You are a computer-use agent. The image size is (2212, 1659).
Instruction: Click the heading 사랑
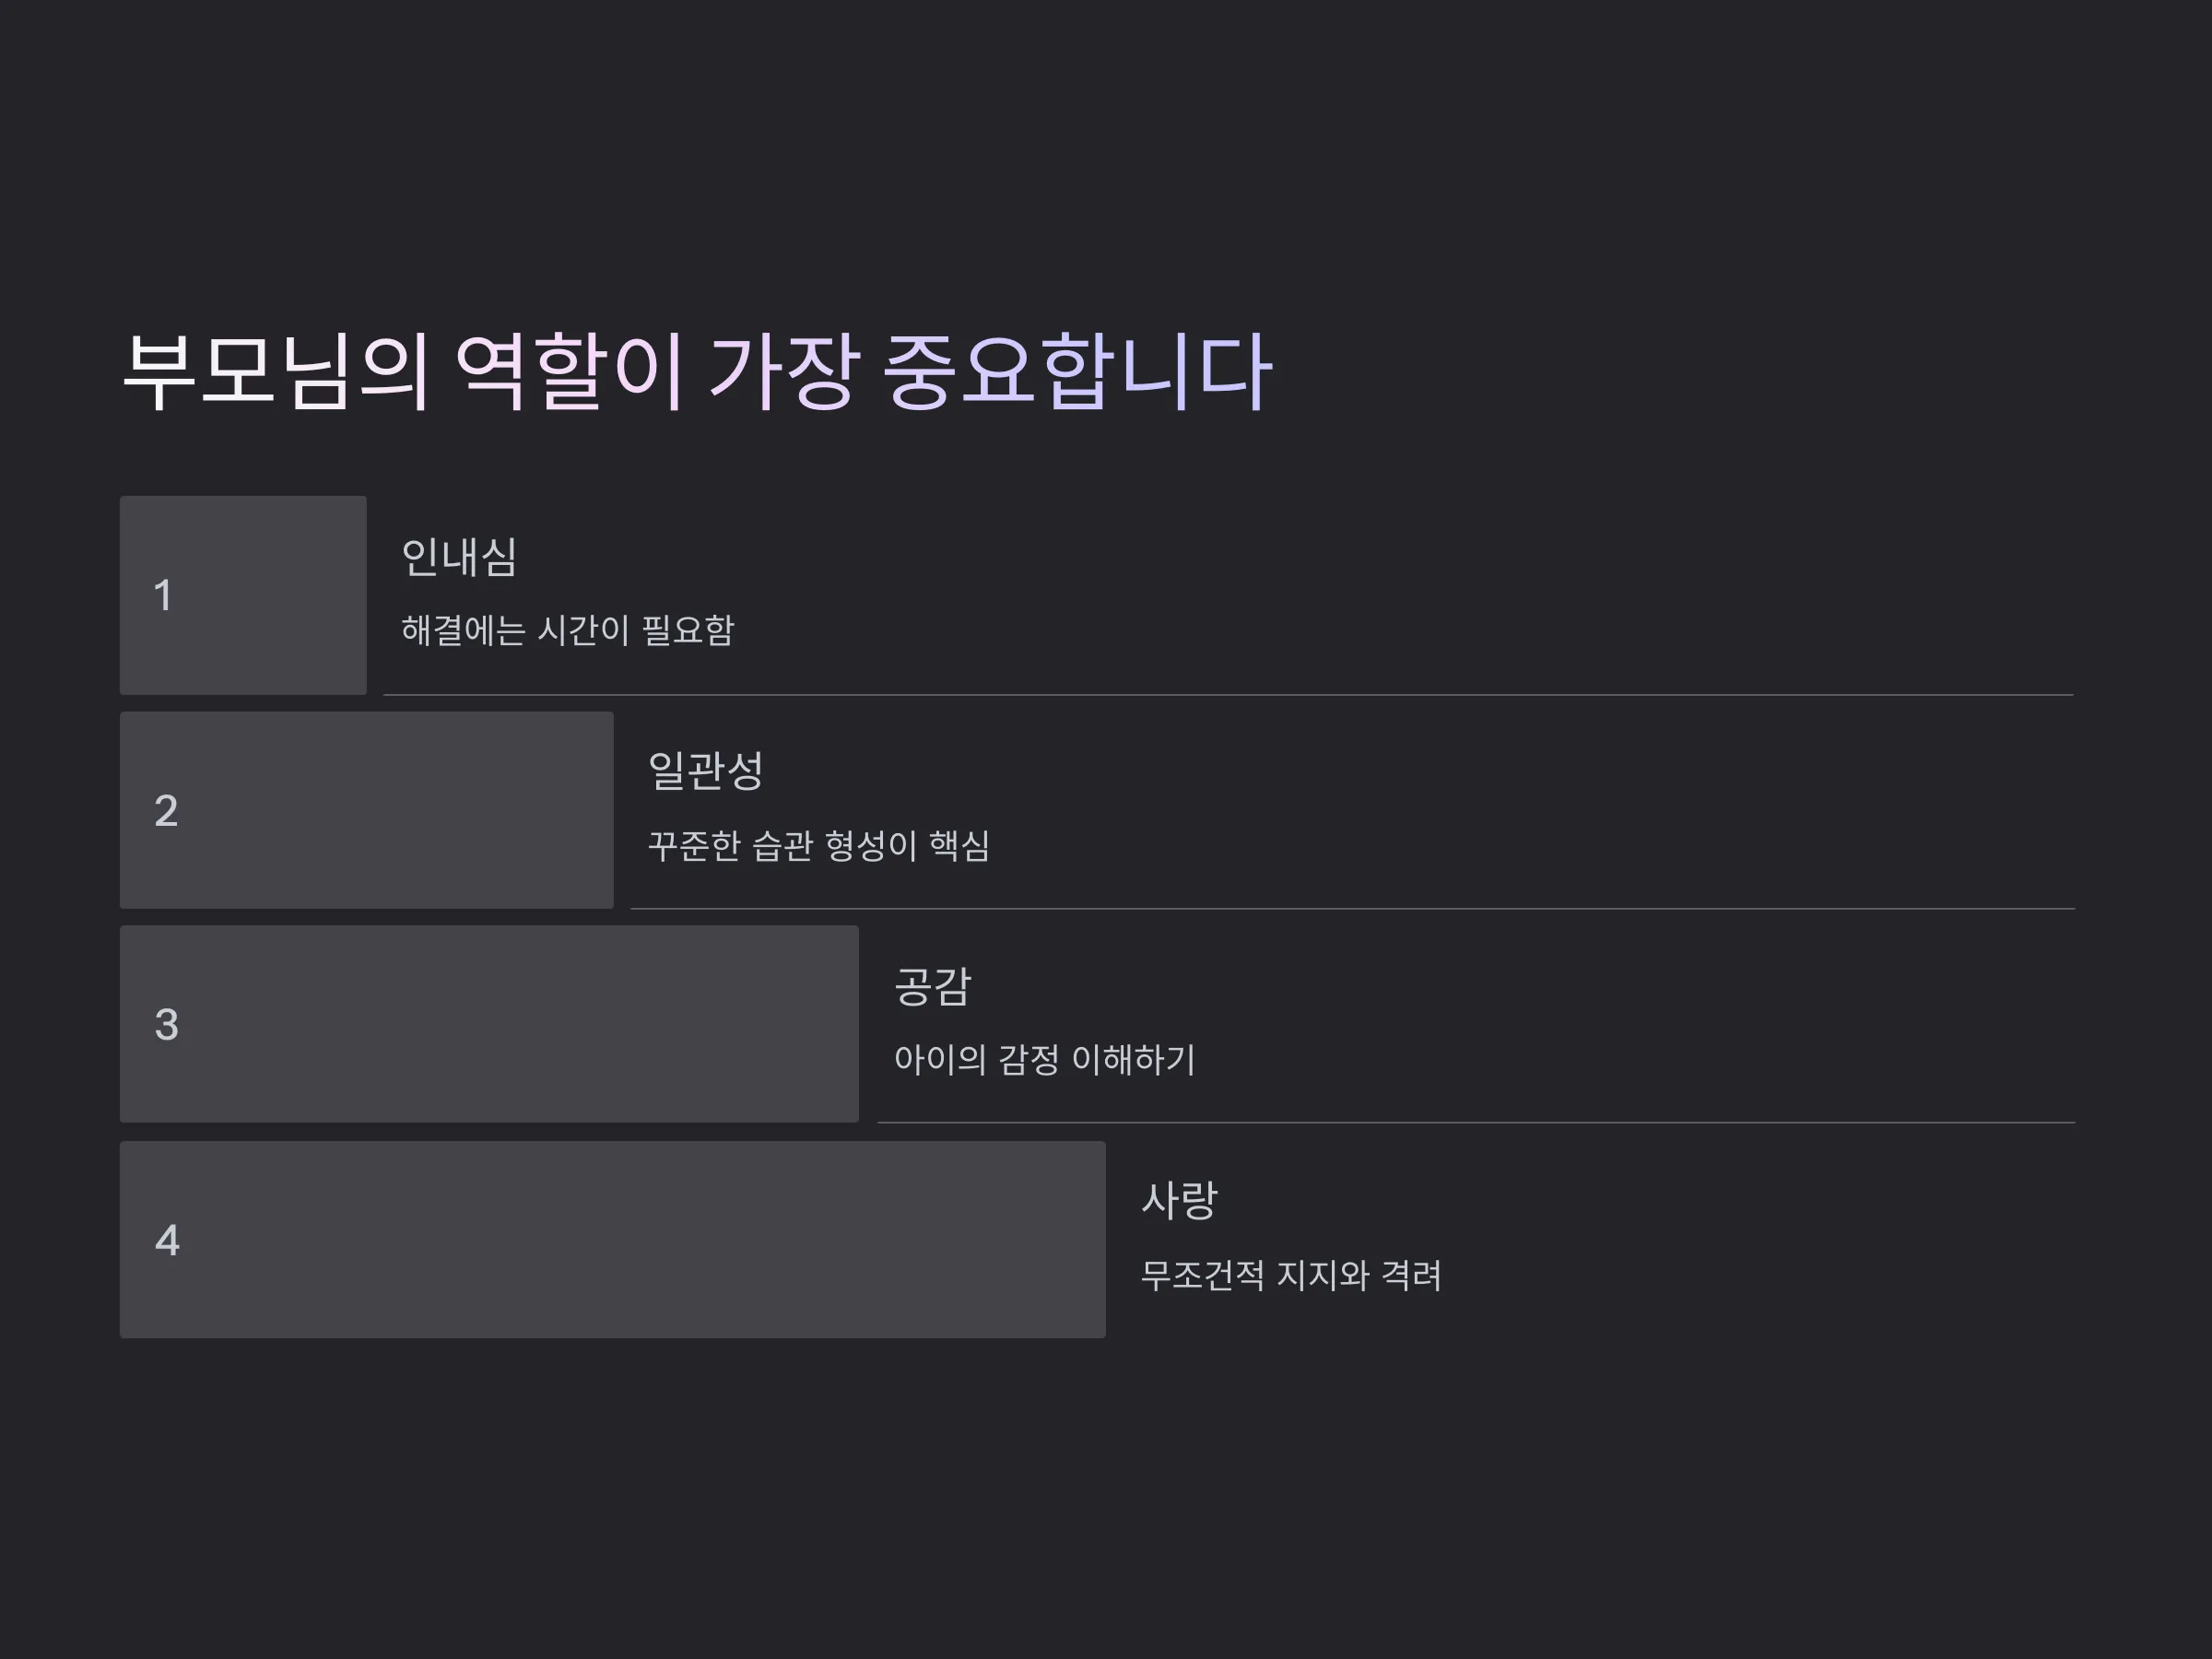click(1180, 1200)
